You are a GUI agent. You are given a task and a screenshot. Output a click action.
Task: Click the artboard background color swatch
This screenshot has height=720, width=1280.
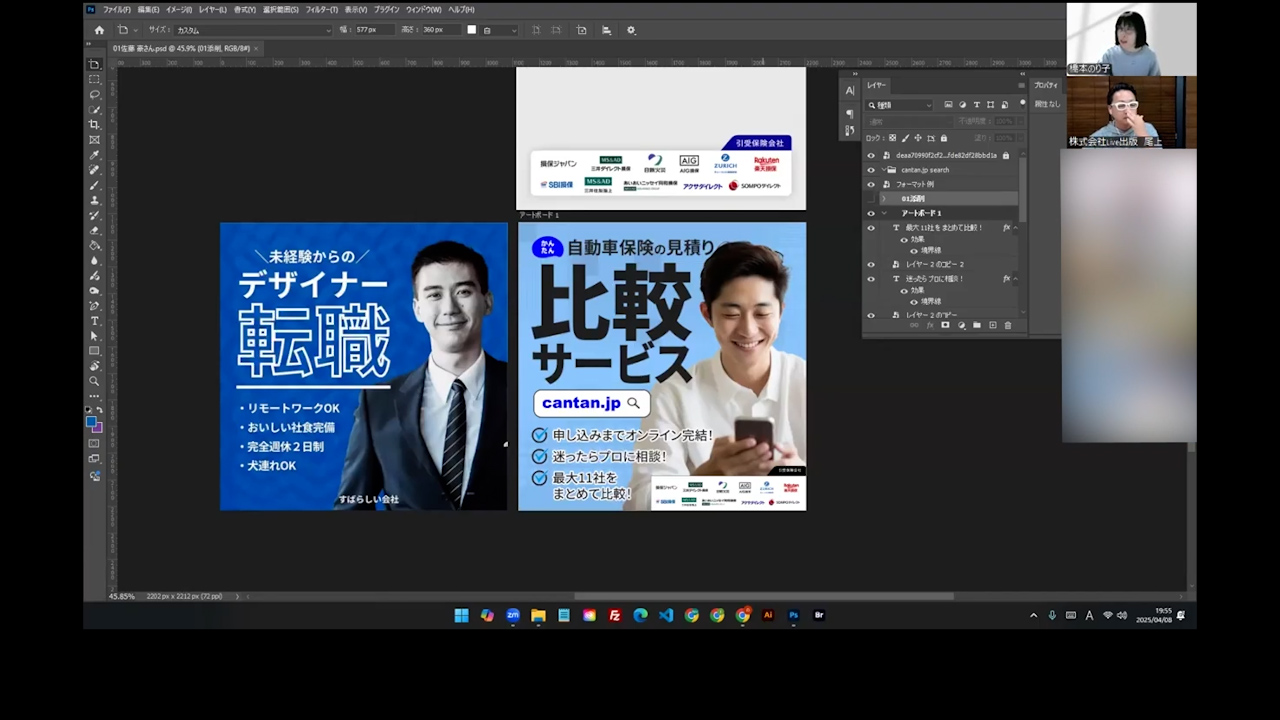click(x=472, y=30)
